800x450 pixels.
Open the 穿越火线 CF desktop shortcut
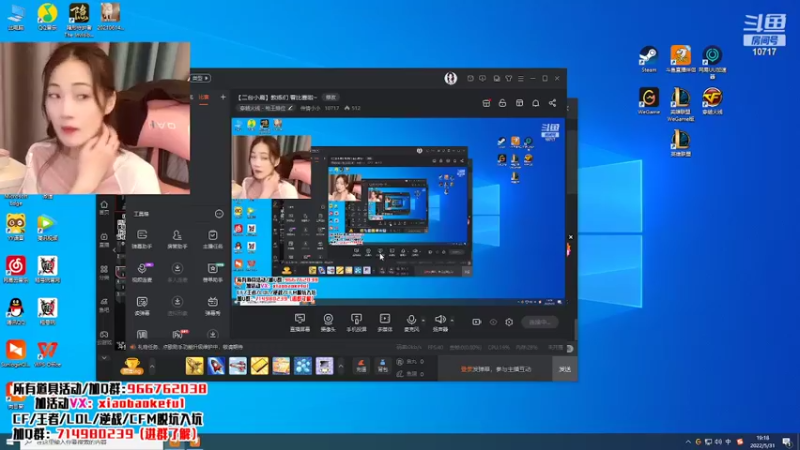point(712,101)
